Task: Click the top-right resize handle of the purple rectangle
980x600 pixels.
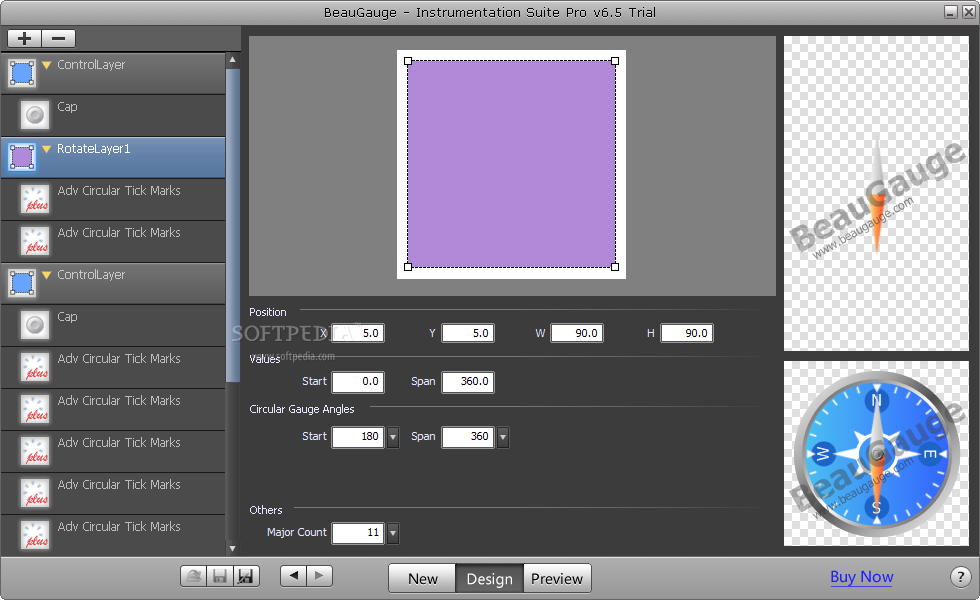Action: [x=615, y=61]
